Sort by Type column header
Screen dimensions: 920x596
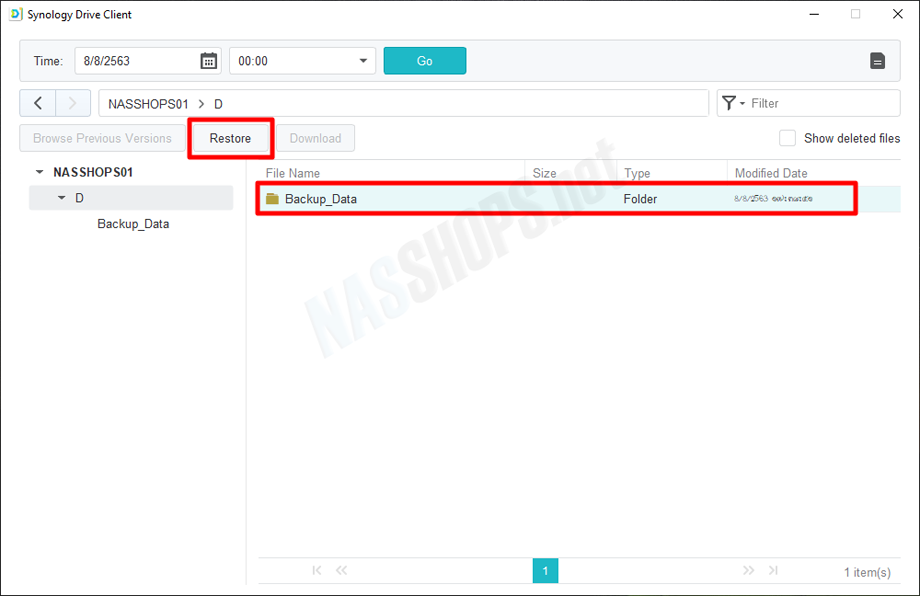(x=637, y=173)
